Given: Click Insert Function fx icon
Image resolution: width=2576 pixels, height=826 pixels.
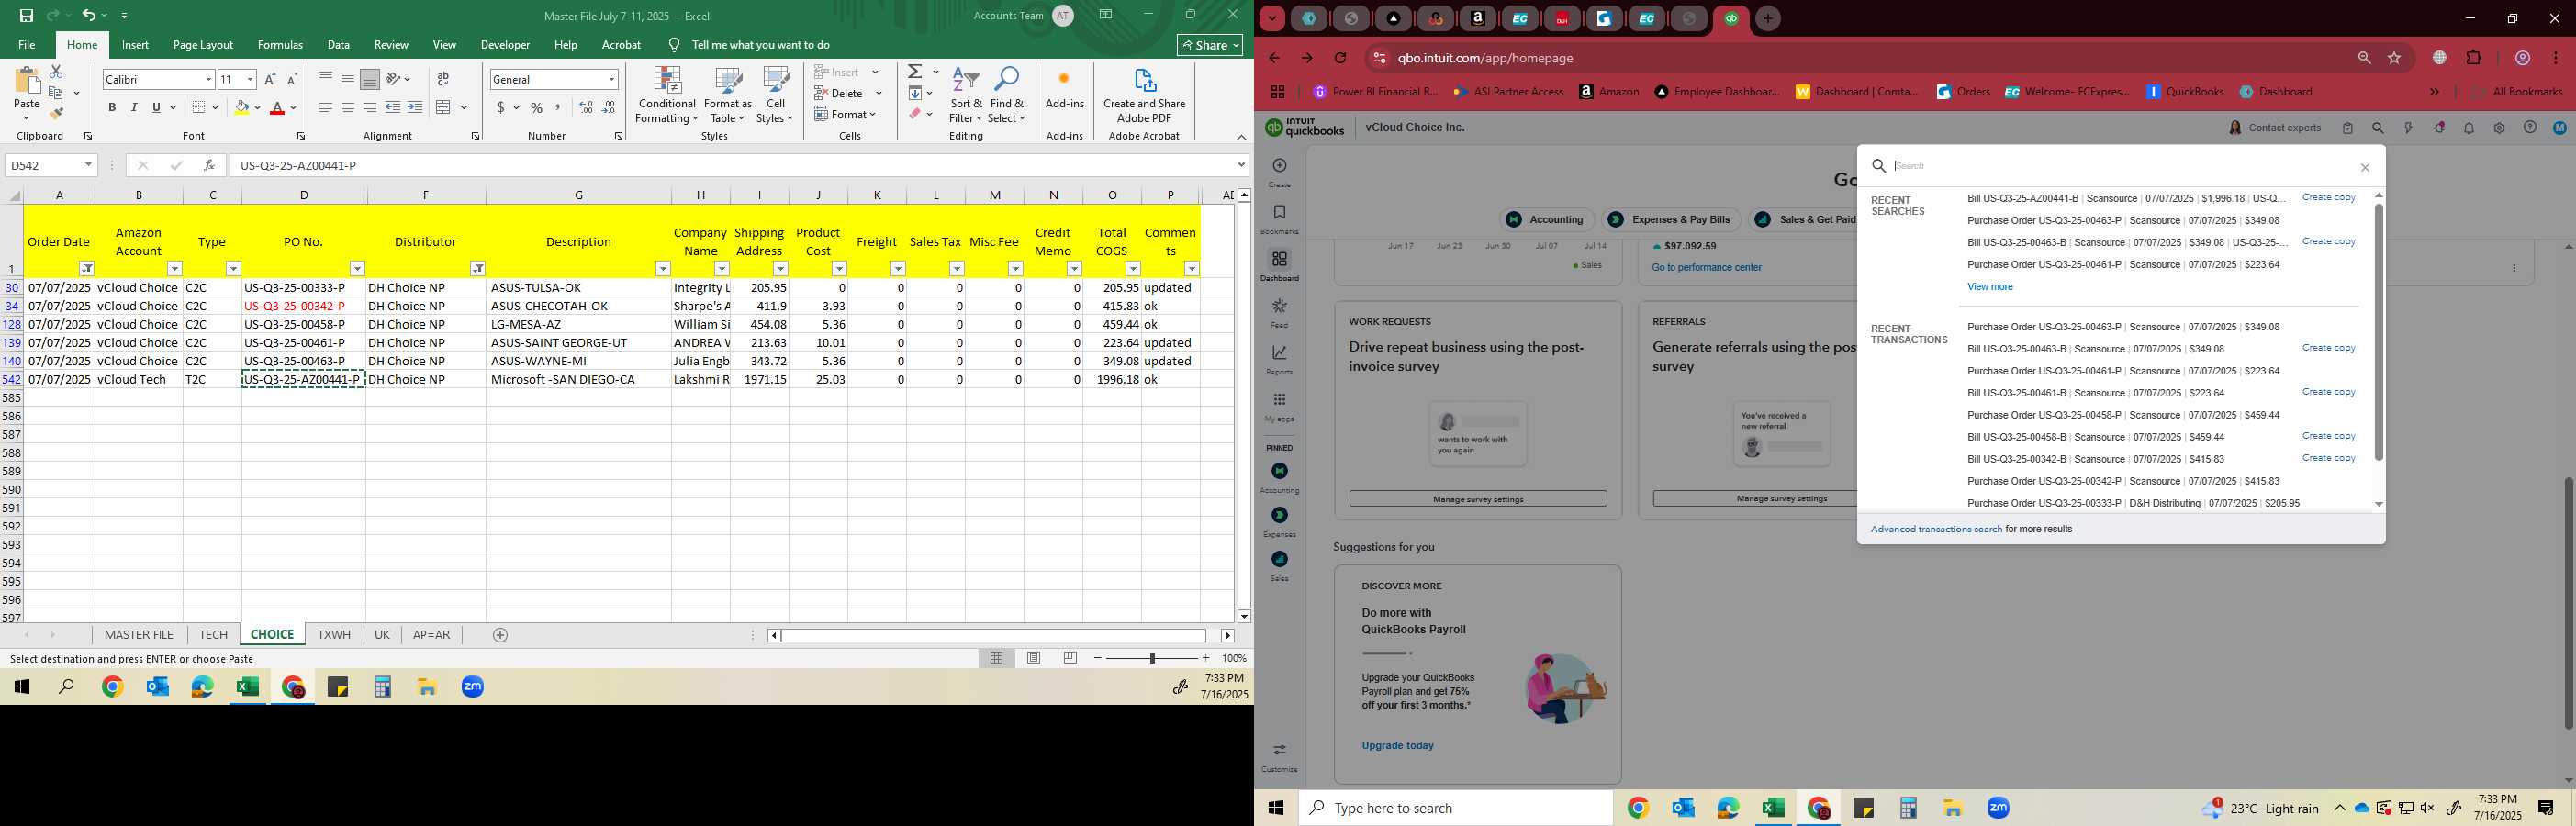Looking at the screenshot, I should tap(208, 165).
